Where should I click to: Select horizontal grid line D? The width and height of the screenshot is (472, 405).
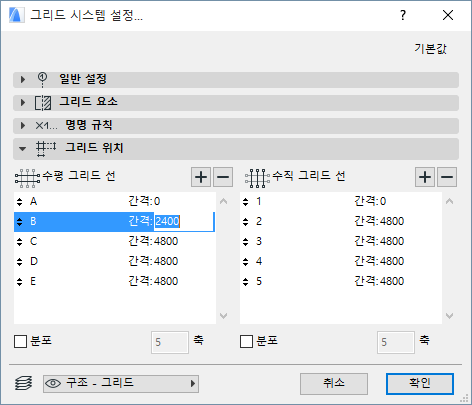pos(115,262)
